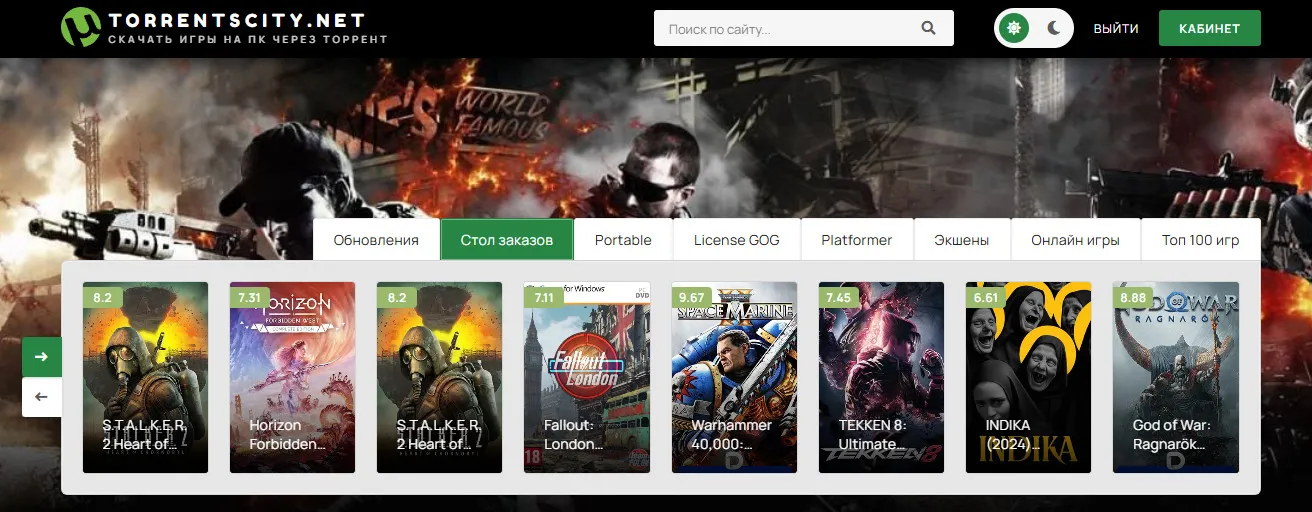Open the Обновления tab
Viewport: 1312px width, 512px height.
(376, 240)
